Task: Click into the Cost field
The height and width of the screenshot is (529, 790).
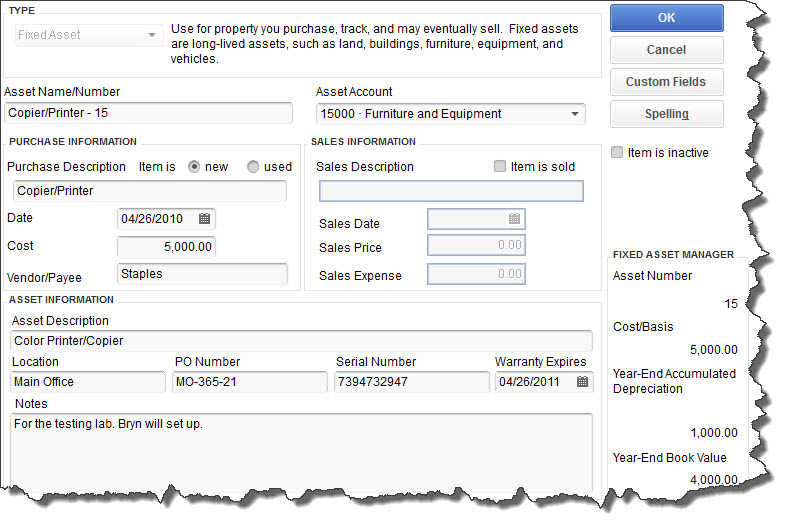Action: [166, 246]
